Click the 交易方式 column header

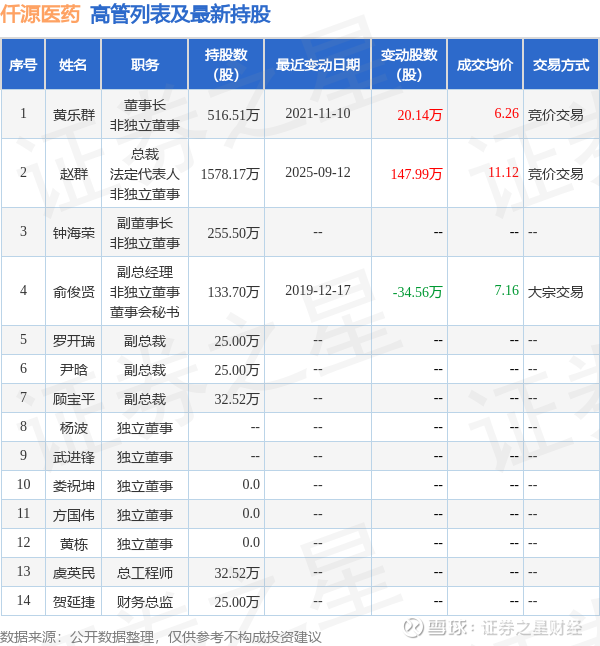561,65
